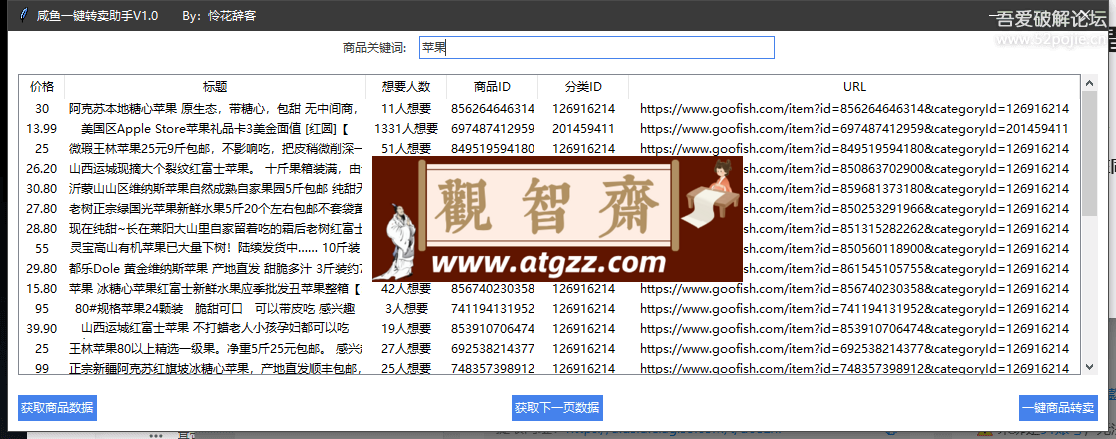The width and height of the screenshot is (1116, 439).
Task: Select row titled 现在纯甜~长在莱阳大山里
Action: click(x=549, y=228)
